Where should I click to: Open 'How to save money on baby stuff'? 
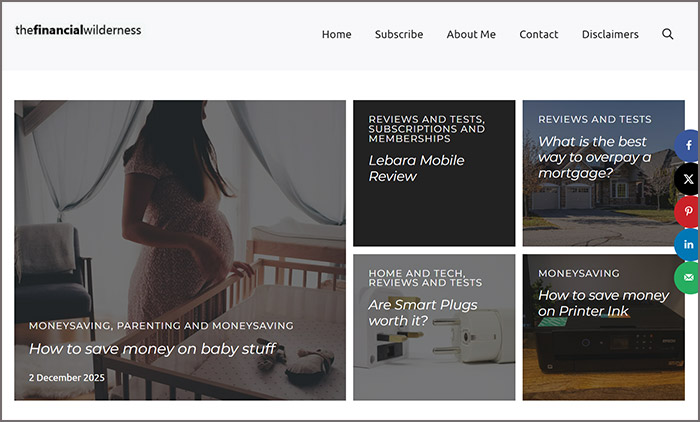point(152,349)
